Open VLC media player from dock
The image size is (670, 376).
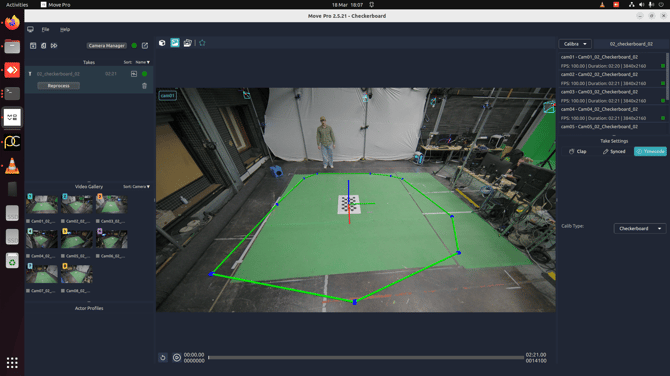(12, 166)
